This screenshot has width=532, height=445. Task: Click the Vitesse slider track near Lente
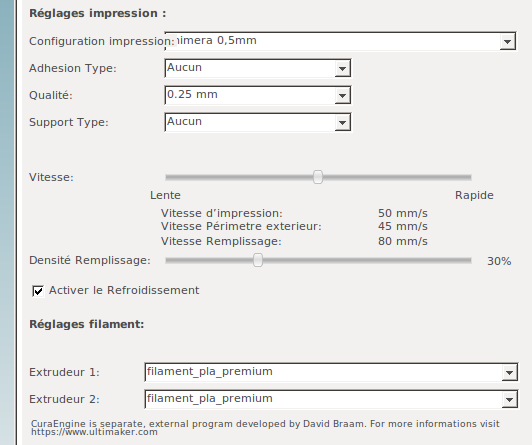[x=182, y=177]
